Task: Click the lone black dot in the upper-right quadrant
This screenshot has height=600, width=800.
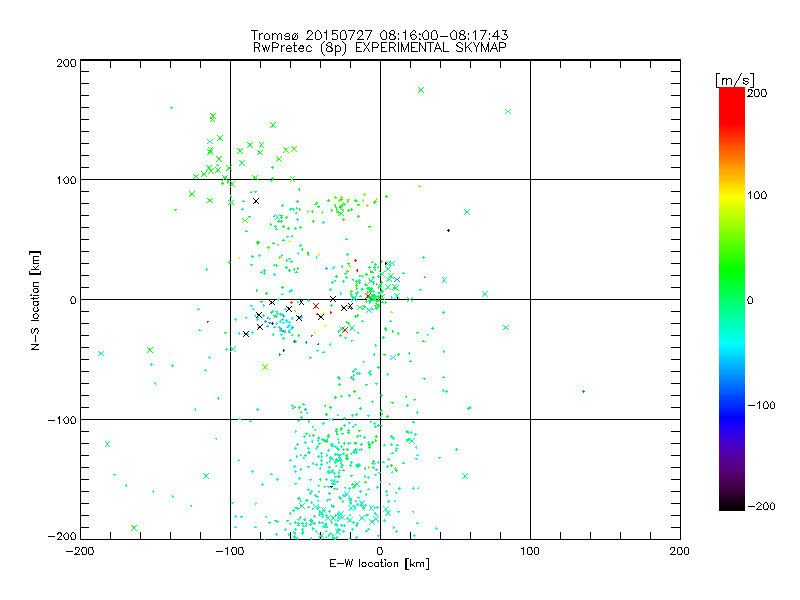Action: click(448, 231)
